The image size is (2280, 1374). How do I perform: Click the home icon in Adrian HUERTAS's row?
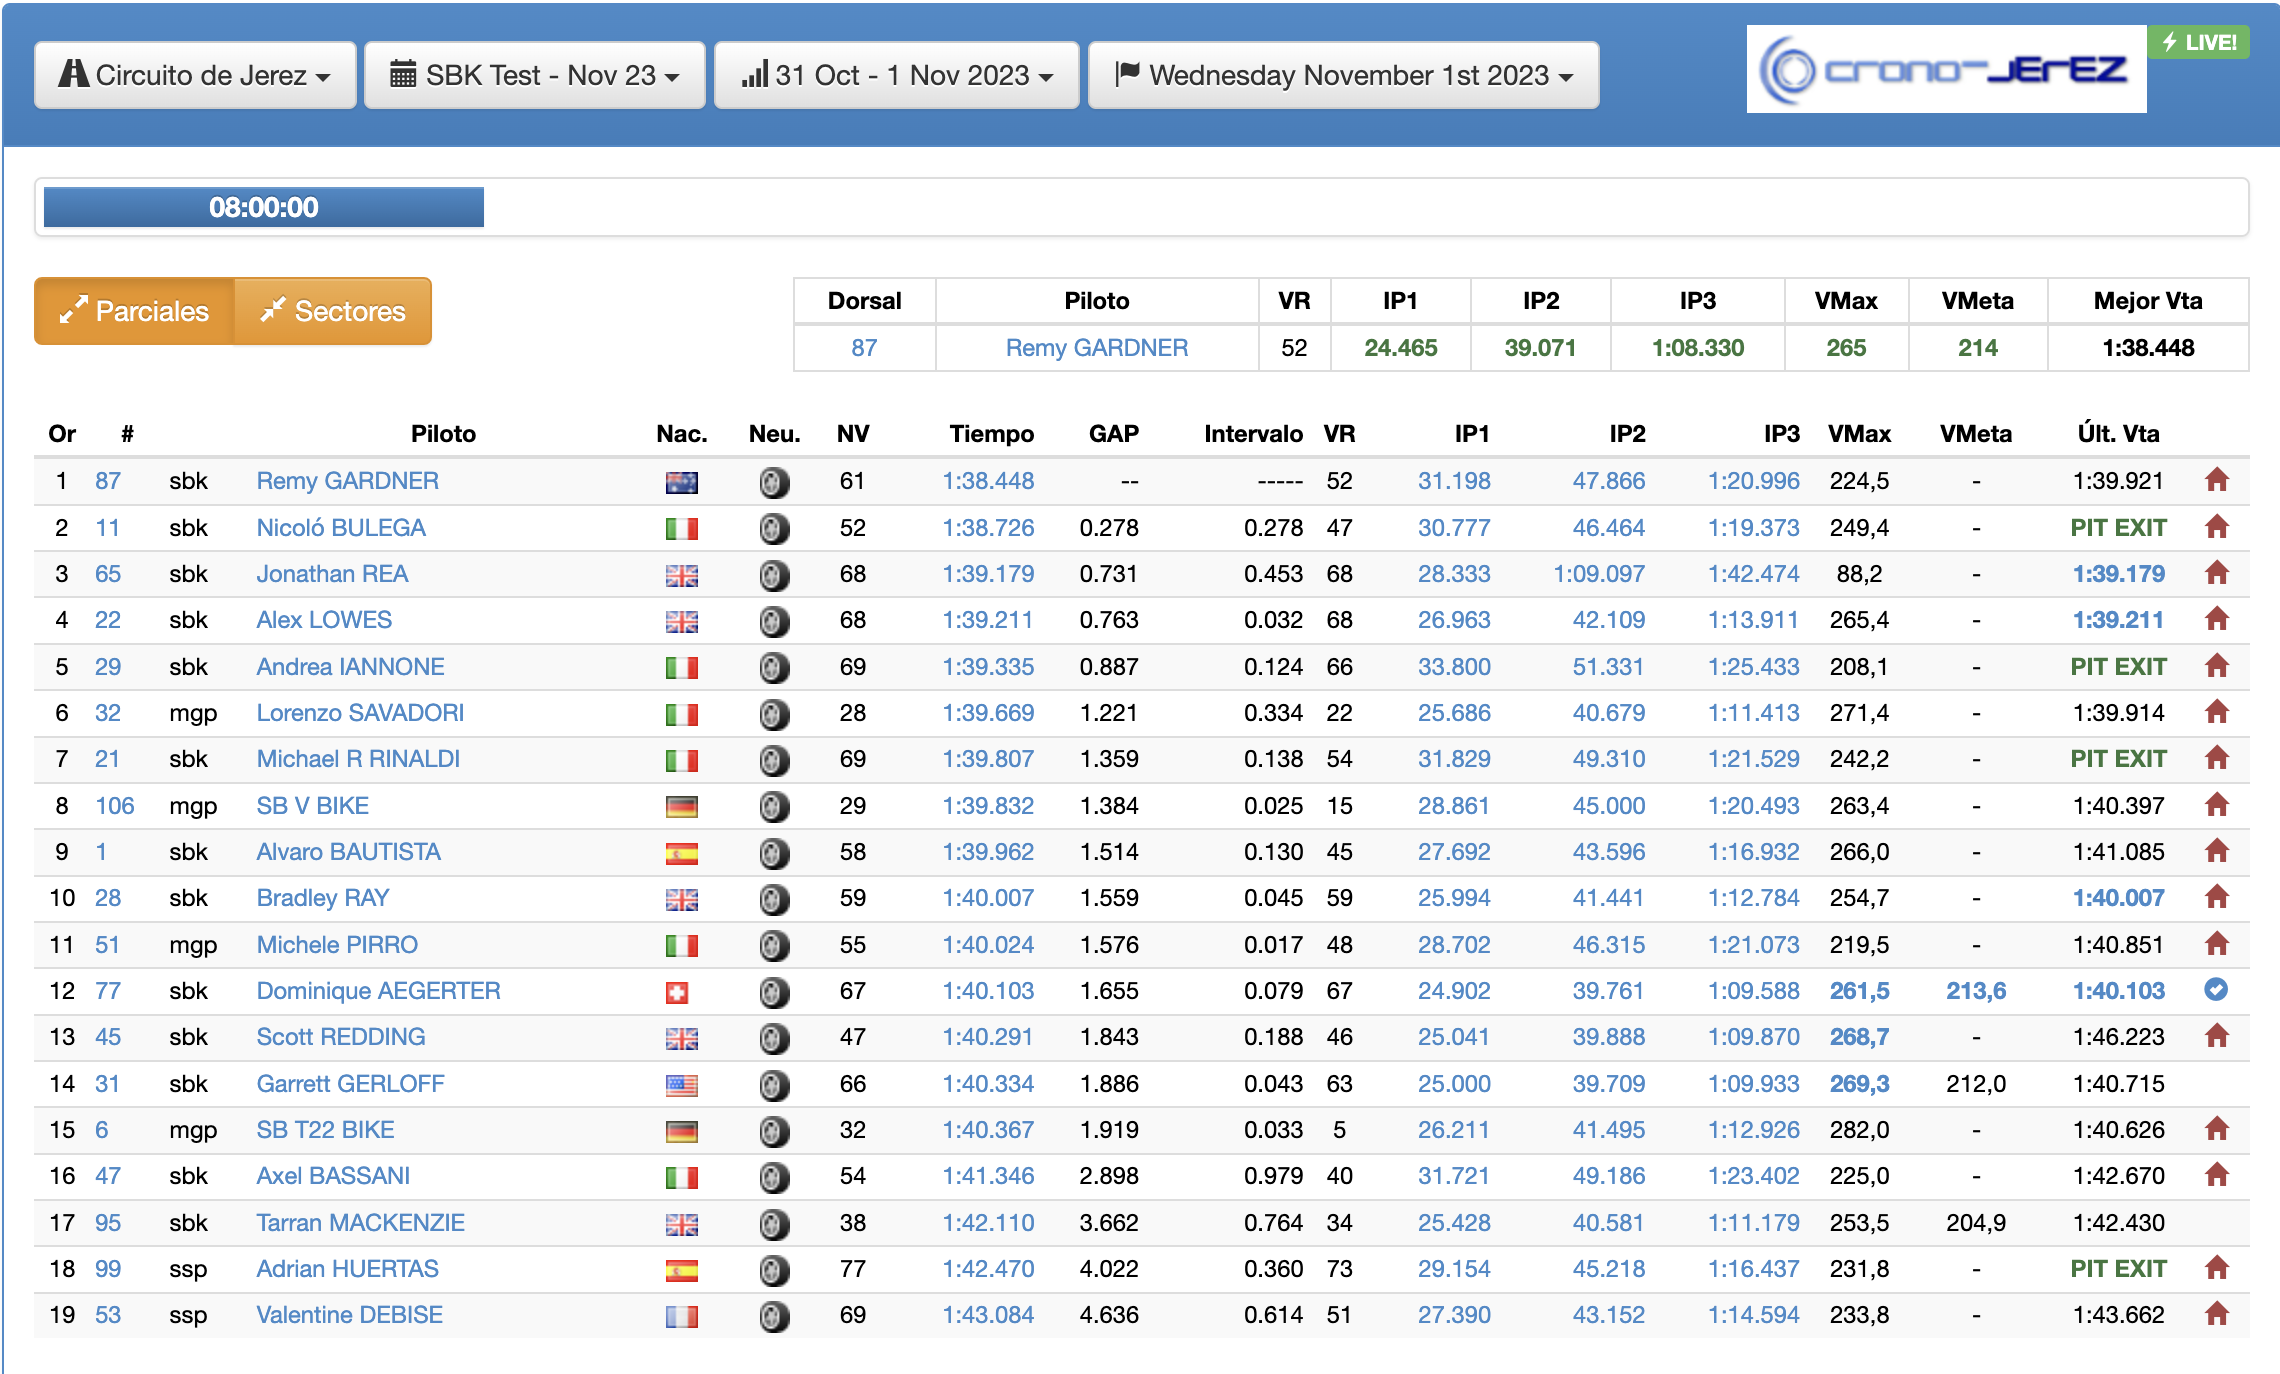click(x=2217, y=1268)
